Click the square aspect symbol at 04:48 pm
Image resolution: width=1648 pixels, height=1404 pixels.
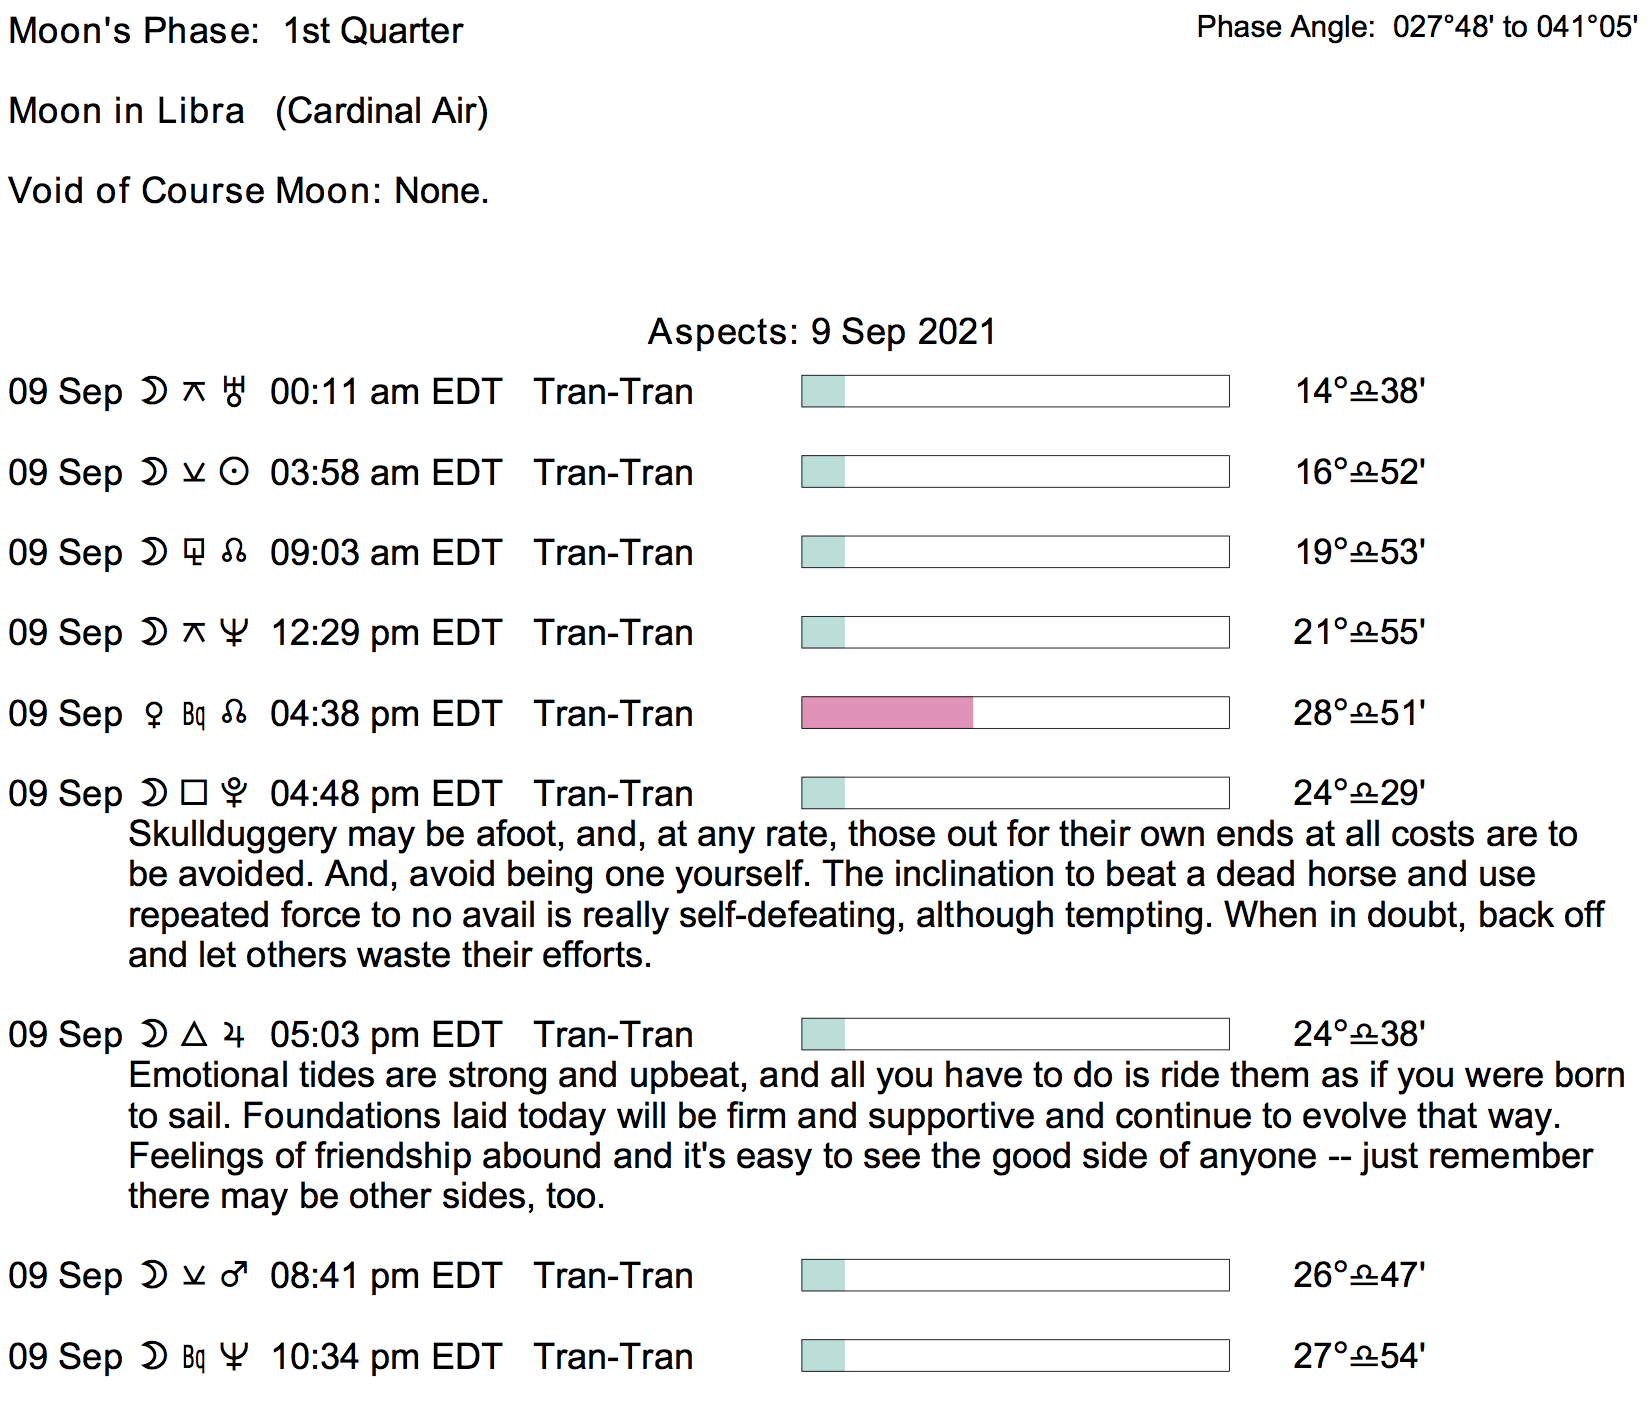pos(194,793)
